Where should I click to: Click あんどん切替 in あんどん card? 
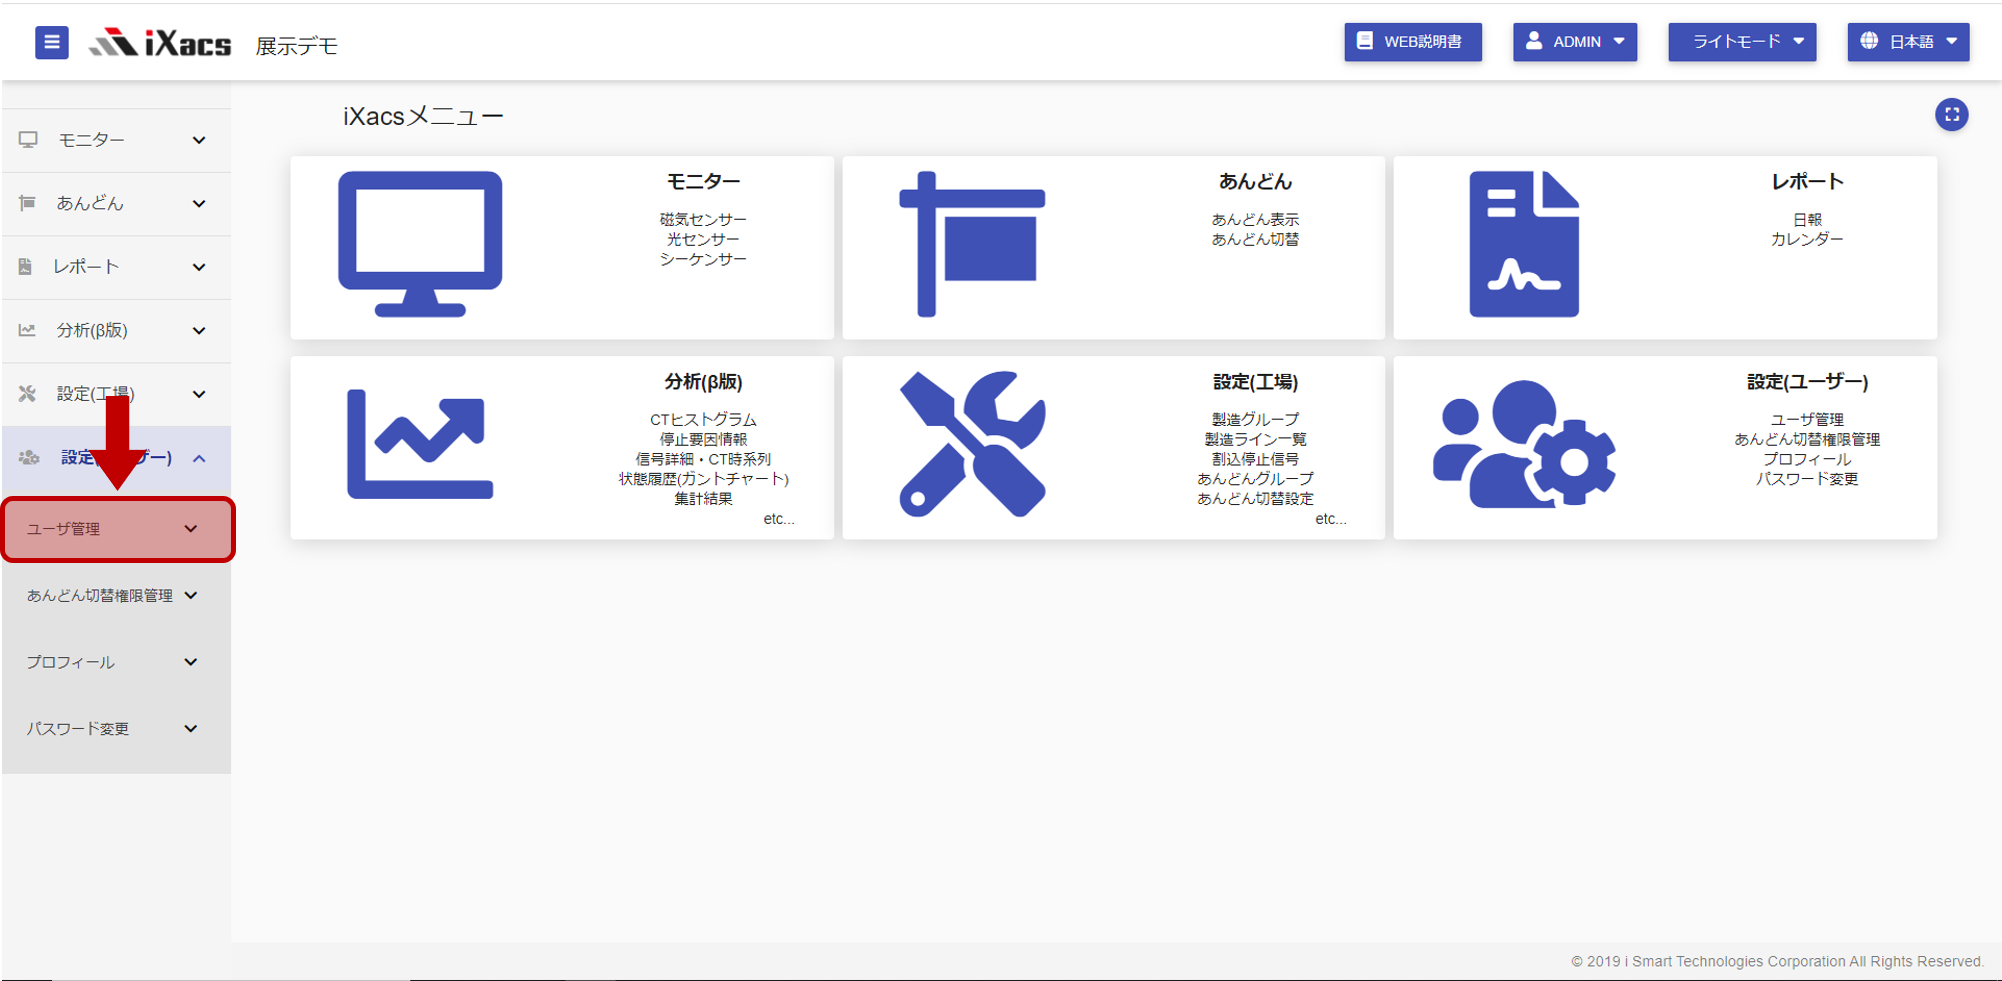1255,239
